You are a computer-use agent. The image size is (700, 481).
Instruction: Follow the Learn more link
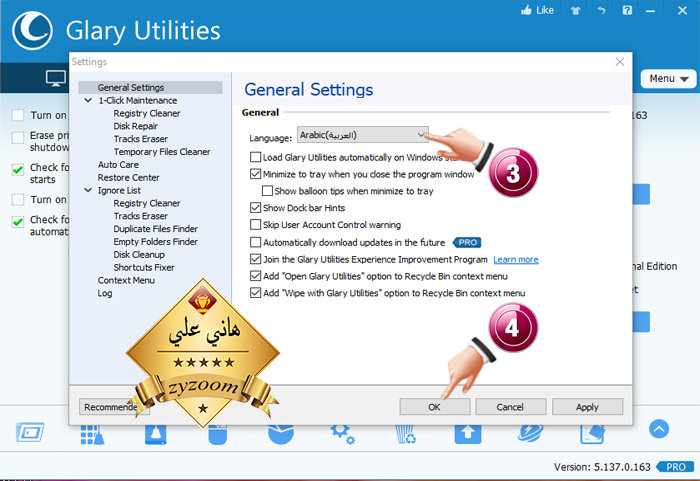tap(516, 259)
